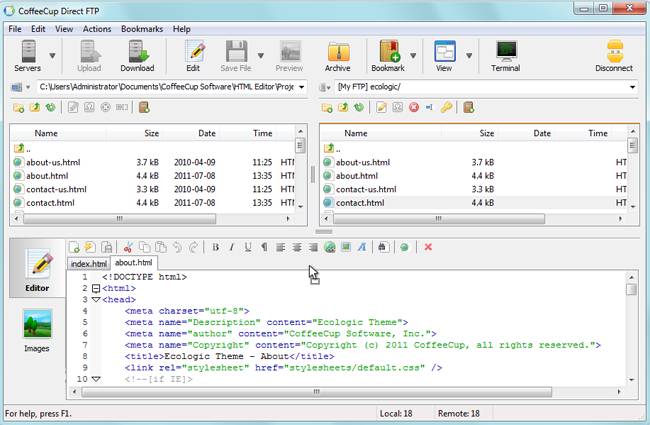This screenshot has height=425, width=650.
Task: Collapse the html tag fold marker on line 2
Action: pos(96,288)
